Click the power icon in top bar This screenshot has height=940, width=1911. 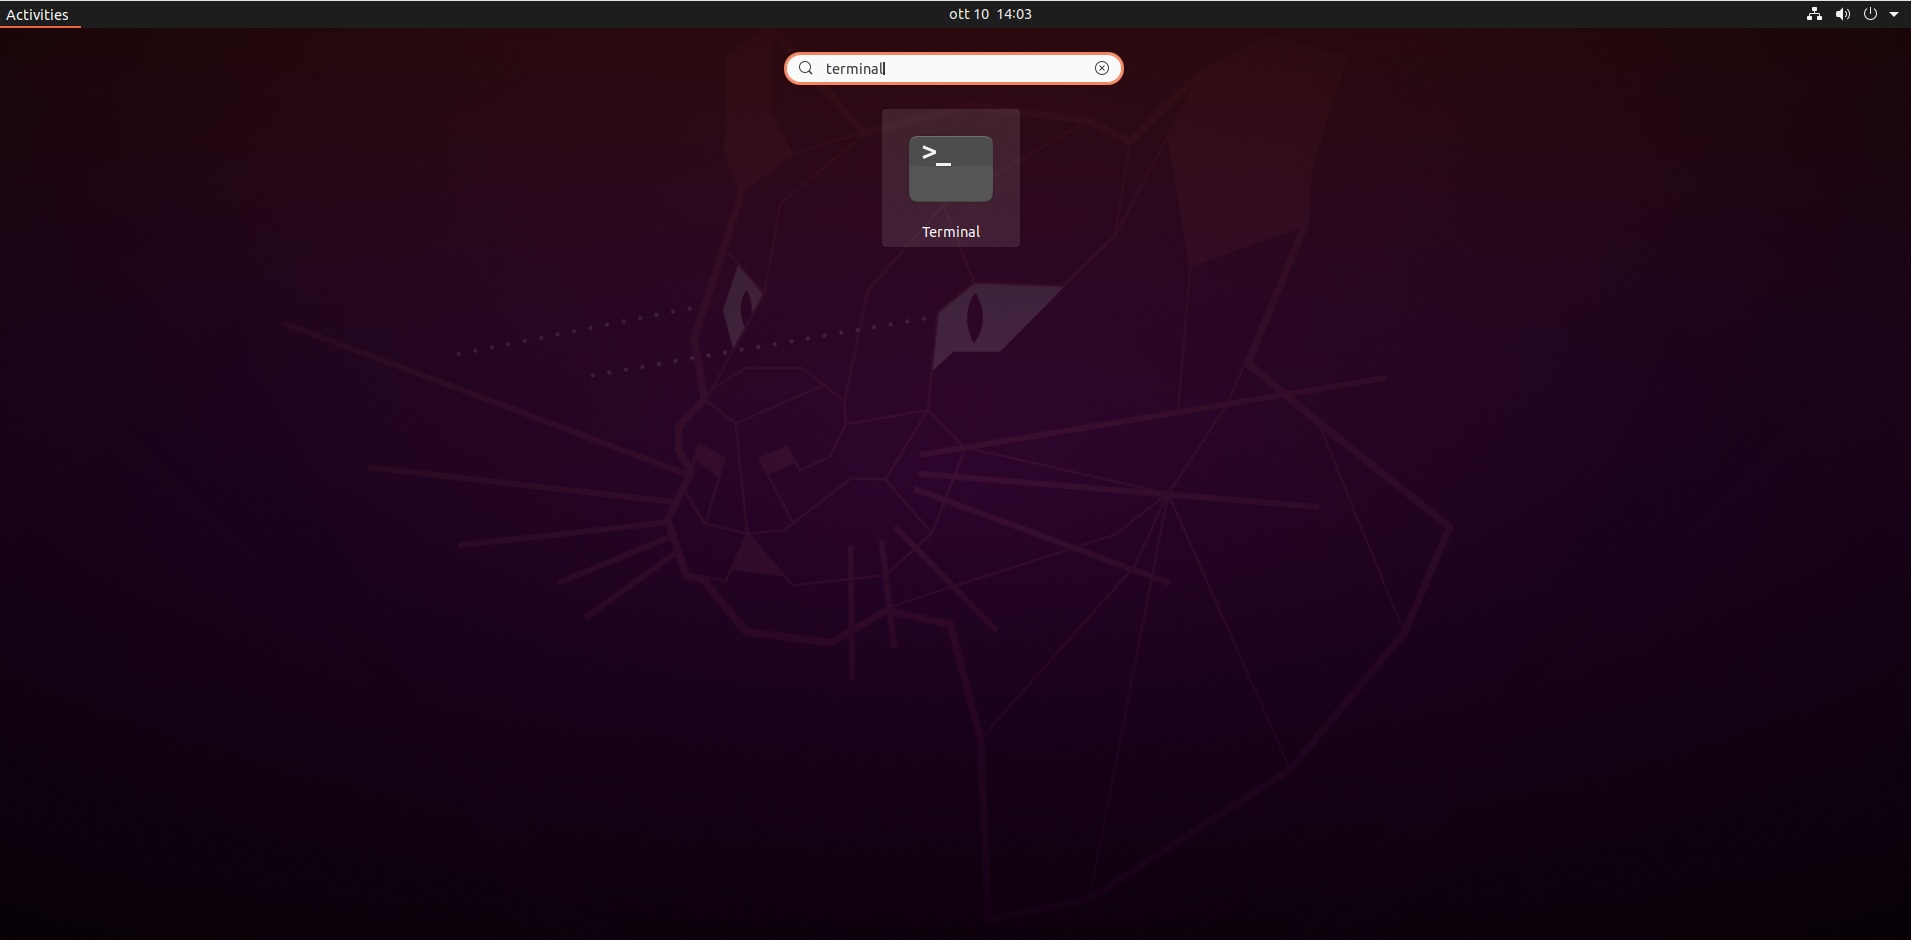coord(1870,14)
